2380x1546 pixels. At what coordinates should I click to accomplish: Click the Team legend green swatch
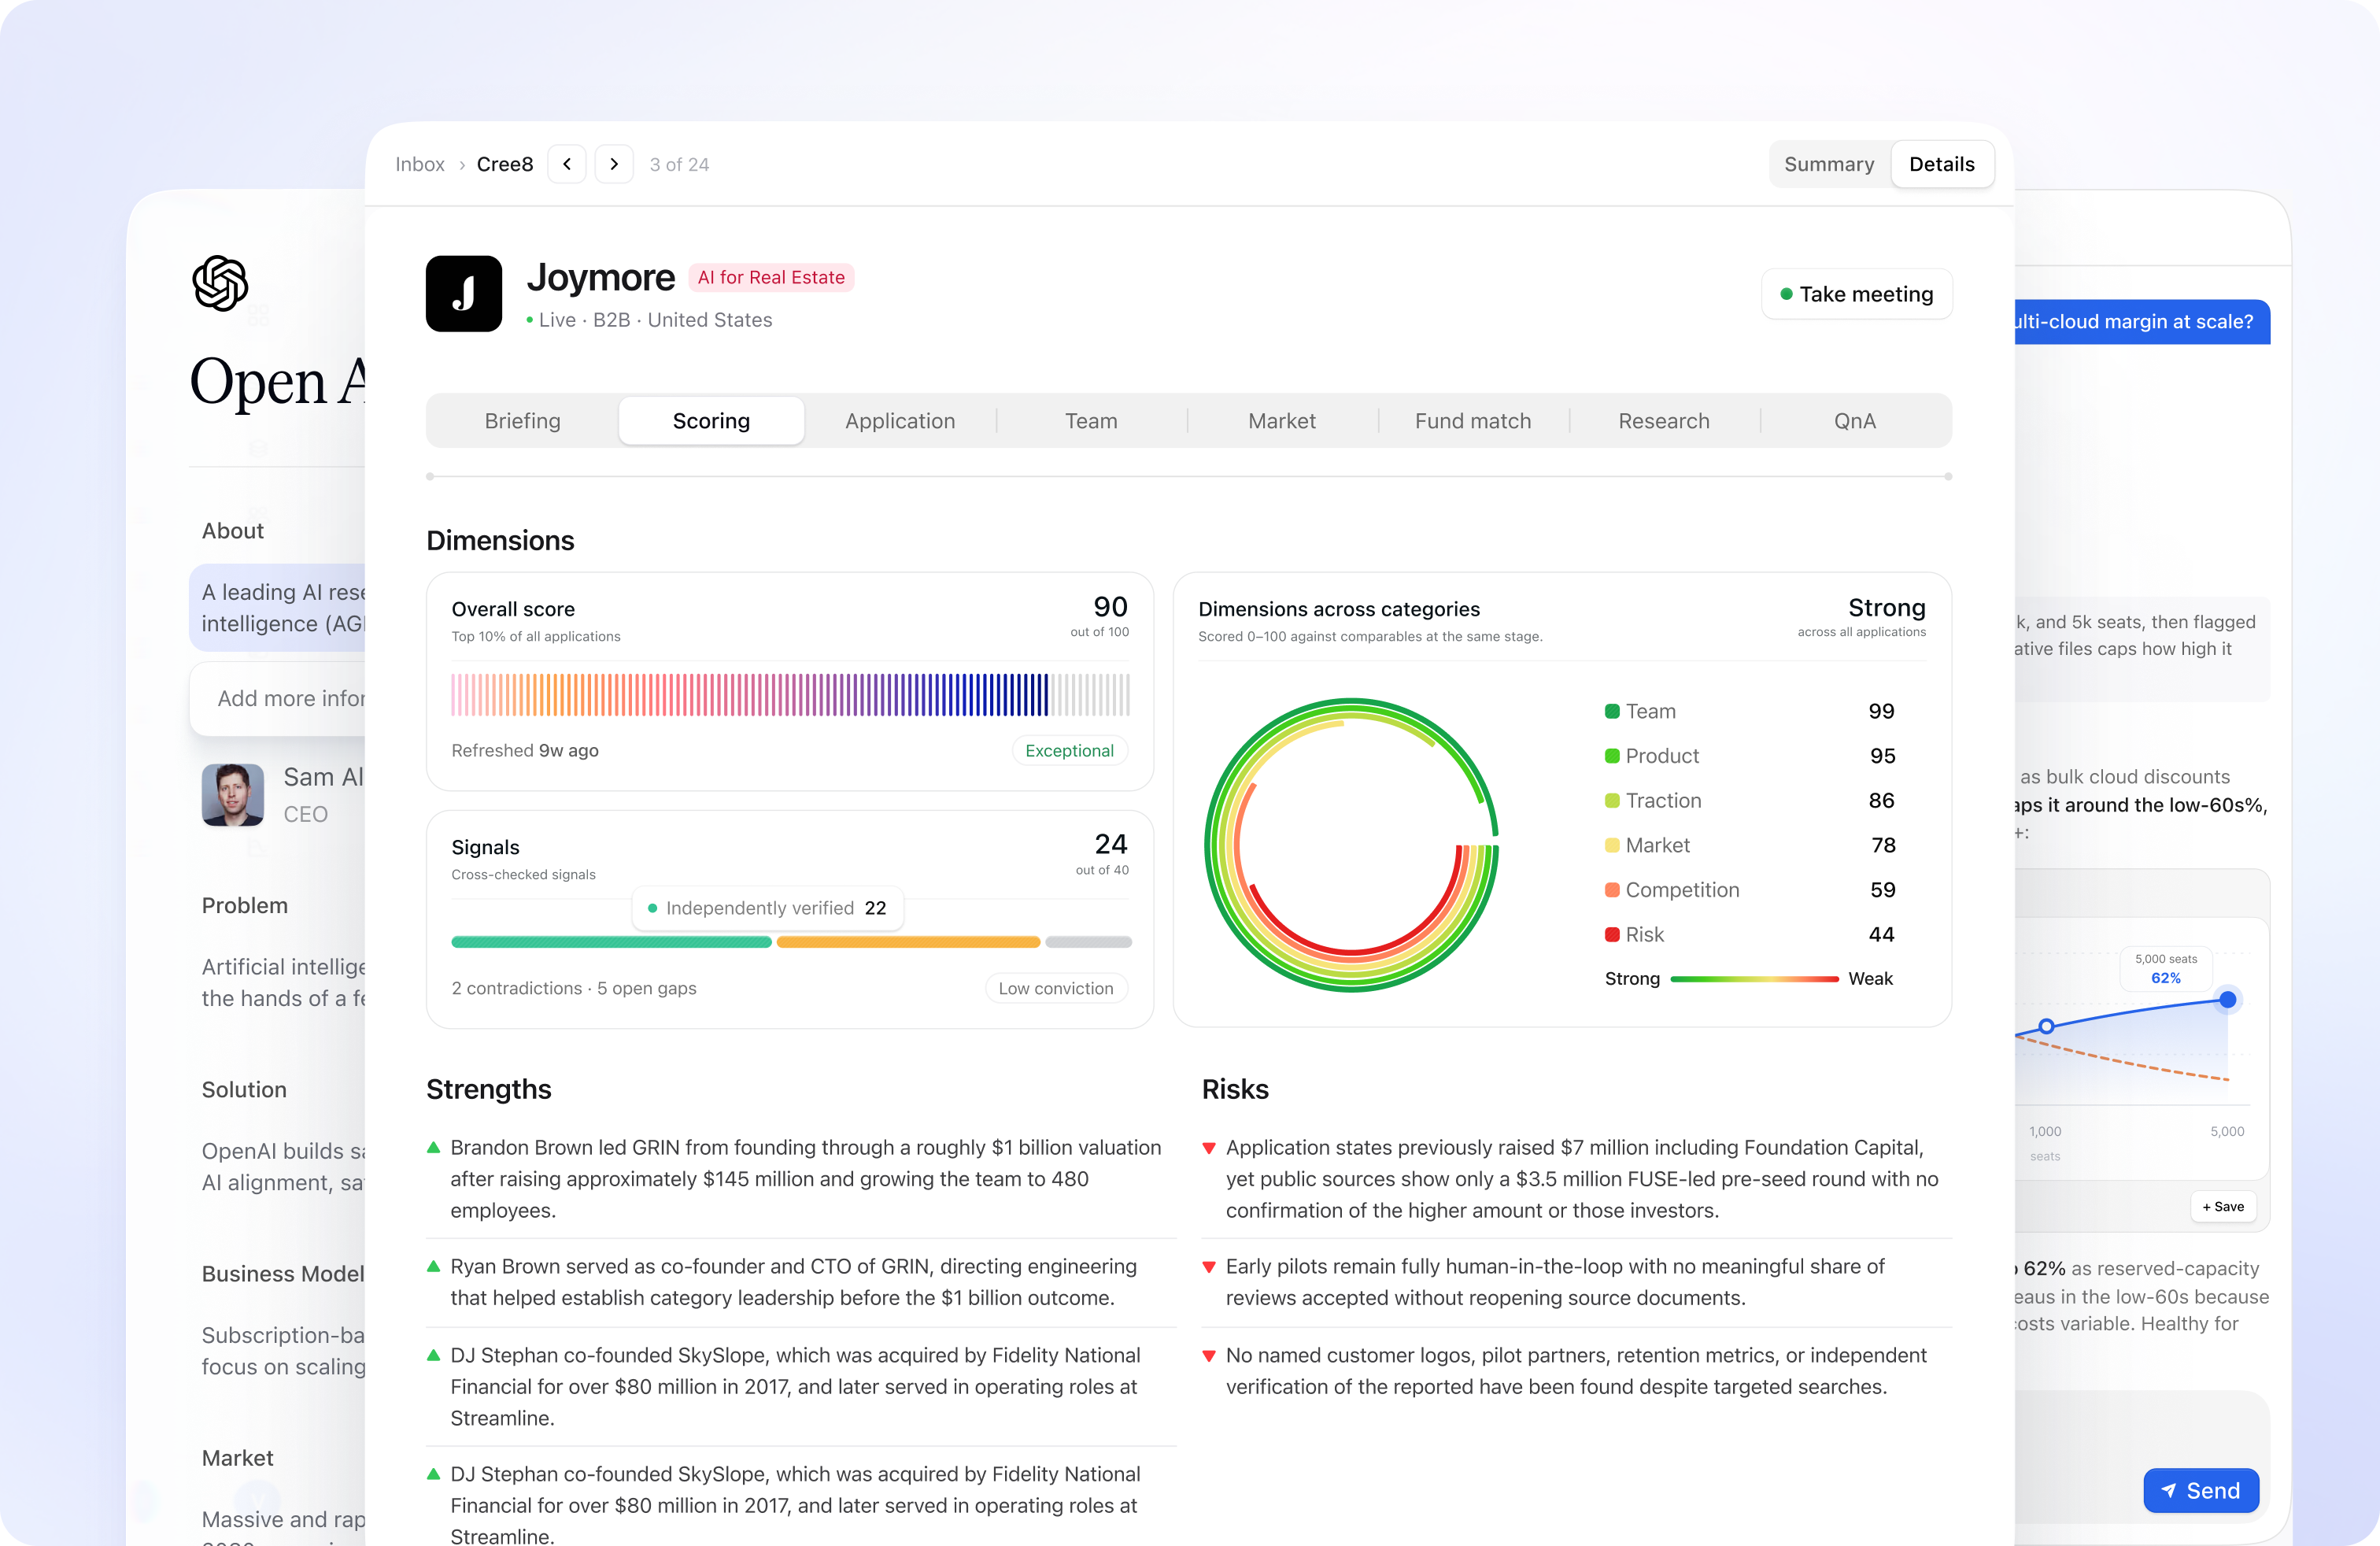pyautogui.click(x=1612, y=711)
